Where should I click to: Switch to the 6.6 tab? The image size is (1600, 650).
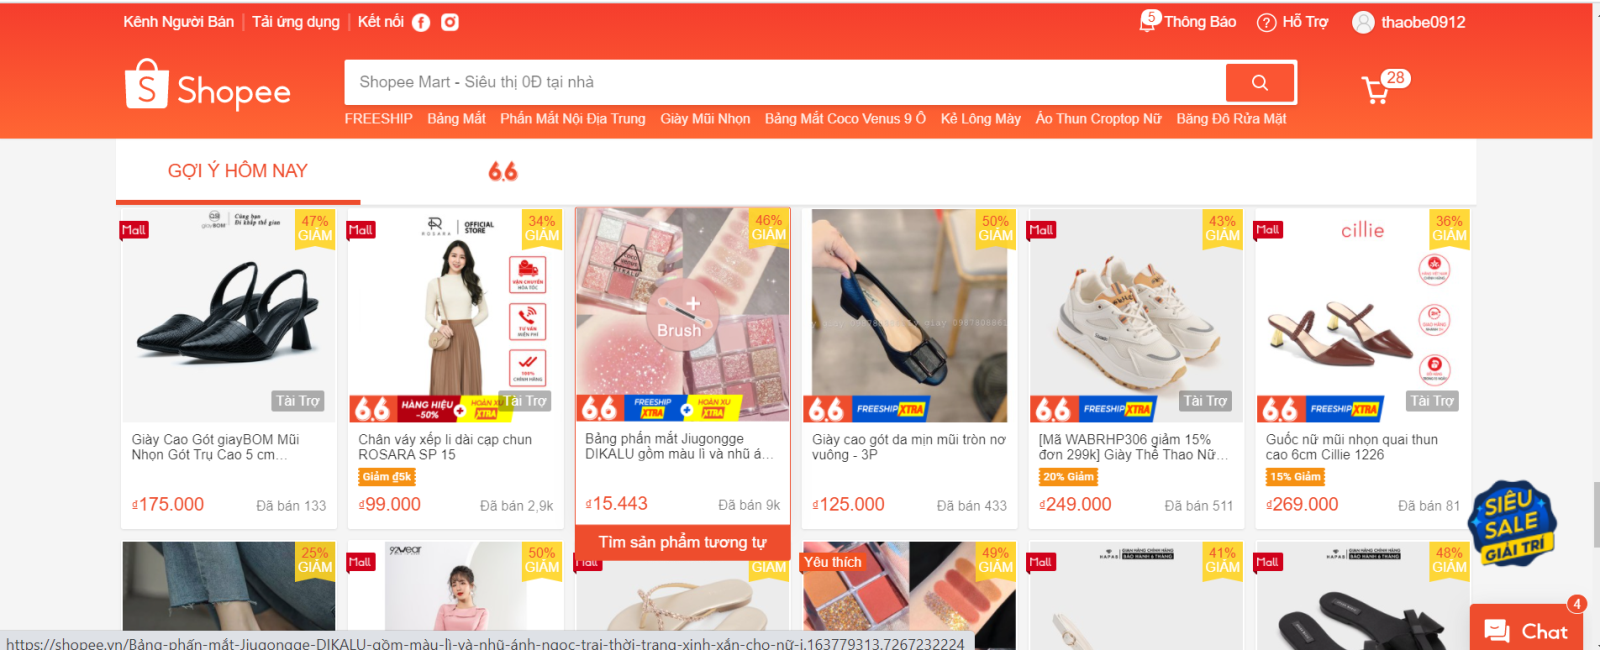coord(503,171)
